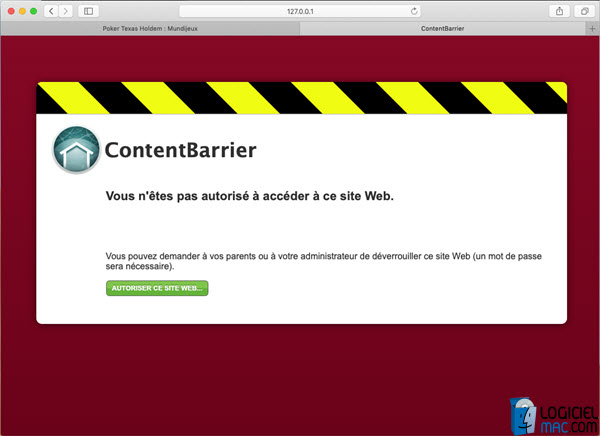Click the "Vous n'êtes pas autorisé" heading
The height and width of the screenshot is (436, 600).
(x=249, y=196)
